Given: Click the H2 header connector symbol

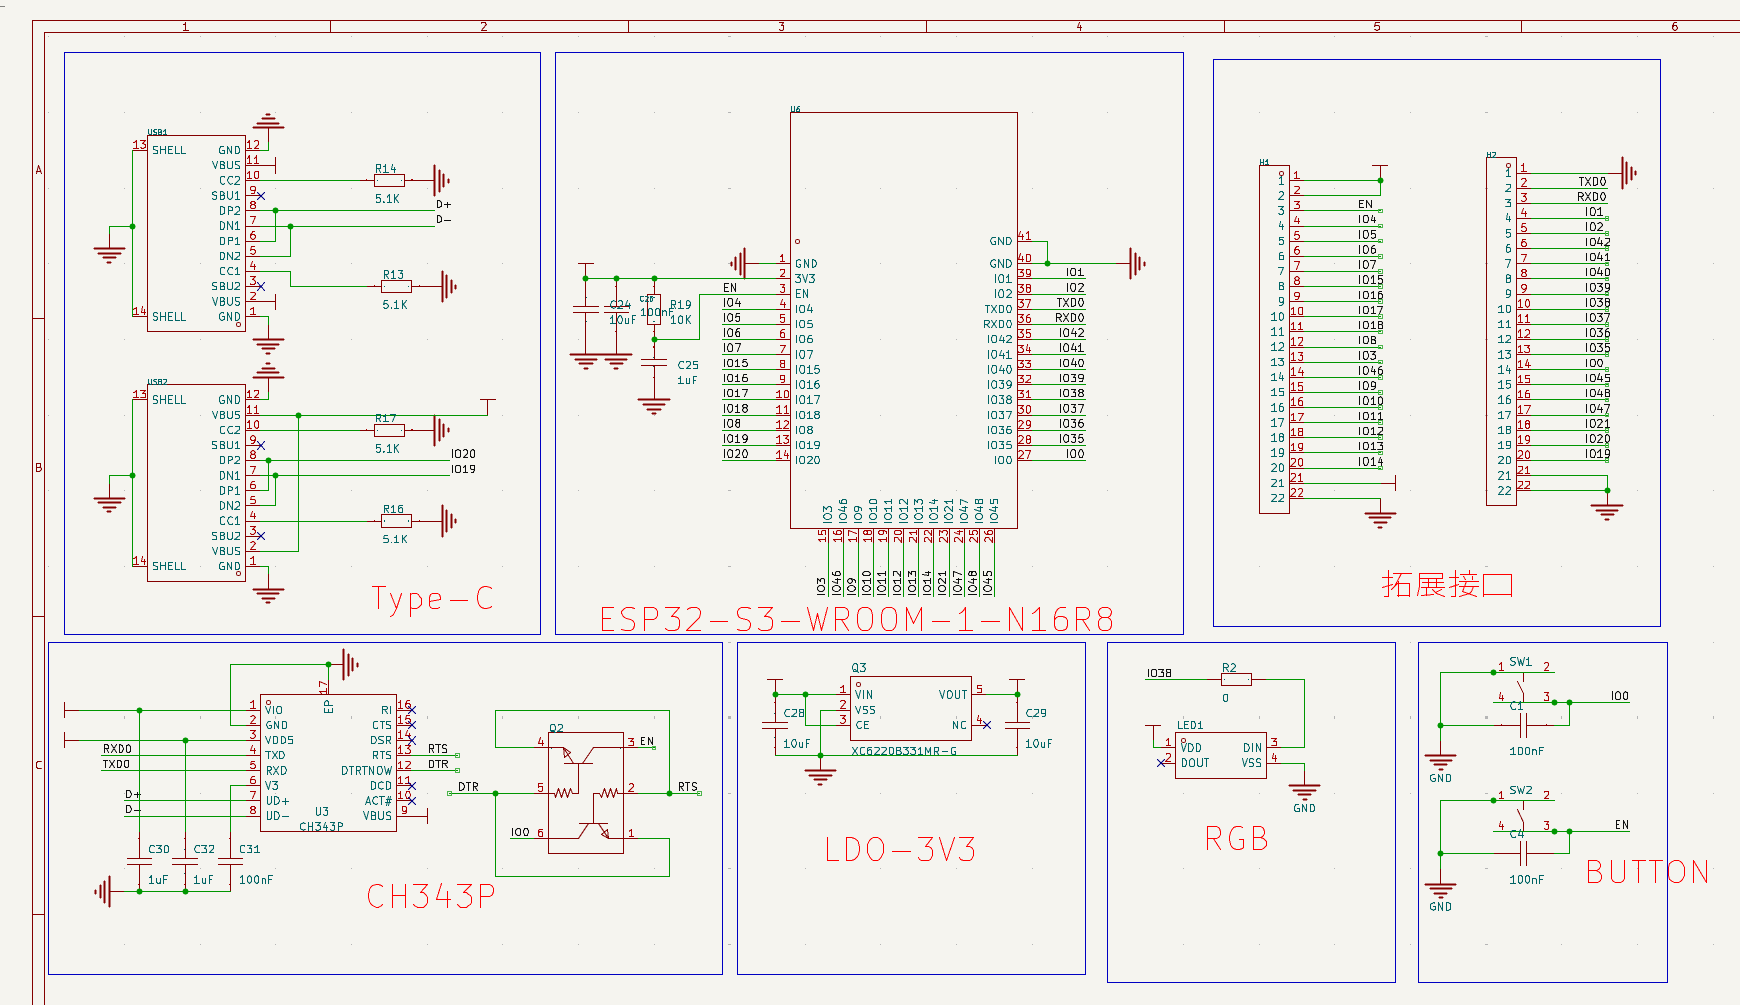Looking at the screenshot, I should pos(1501,331).
